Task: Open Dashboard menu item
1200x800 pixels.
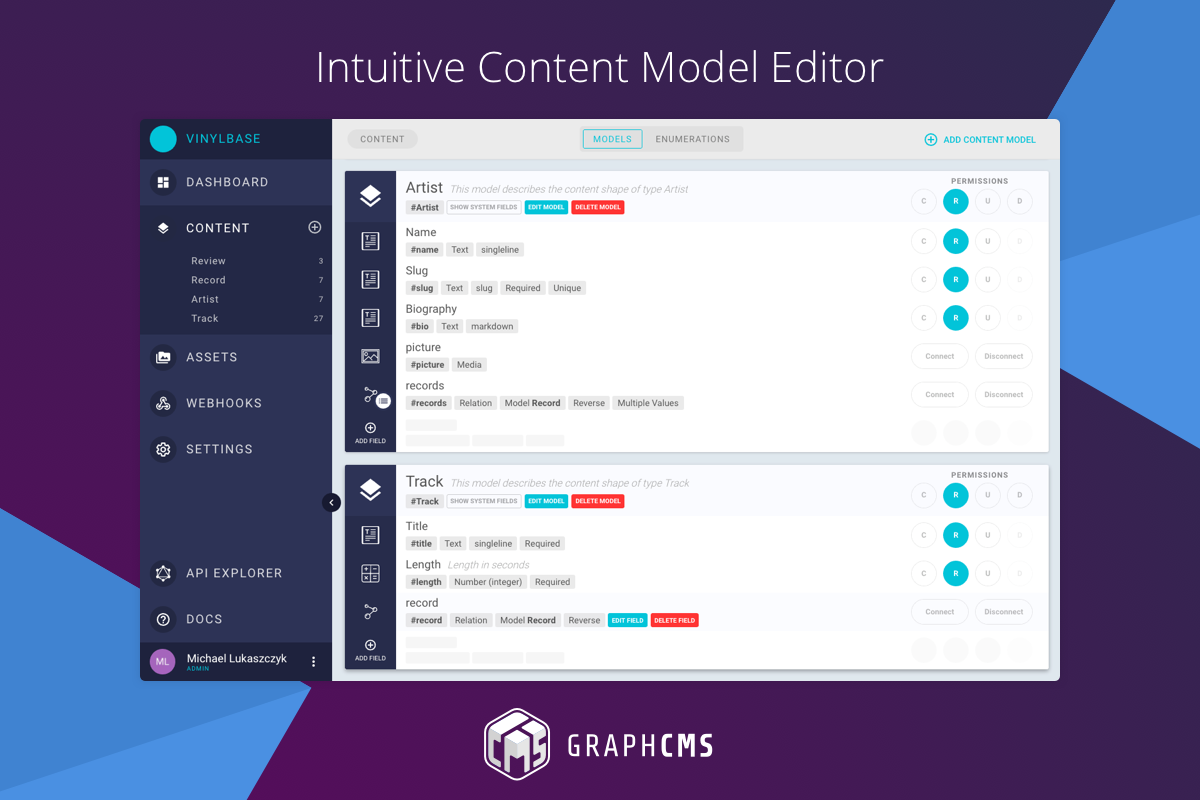Action: click(236, 183)
